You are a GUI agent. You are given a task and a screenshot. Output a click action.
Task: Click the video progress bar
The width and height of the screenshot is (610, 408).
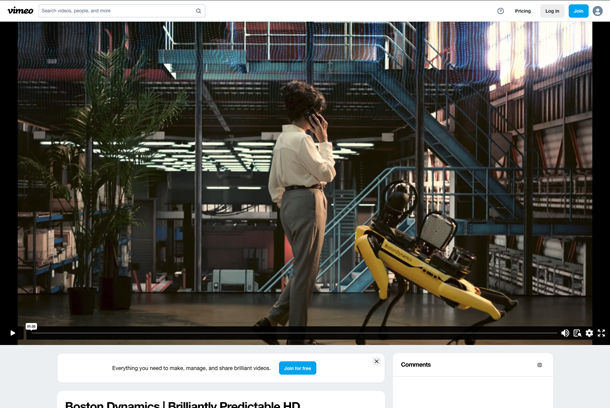click(294, 333)
